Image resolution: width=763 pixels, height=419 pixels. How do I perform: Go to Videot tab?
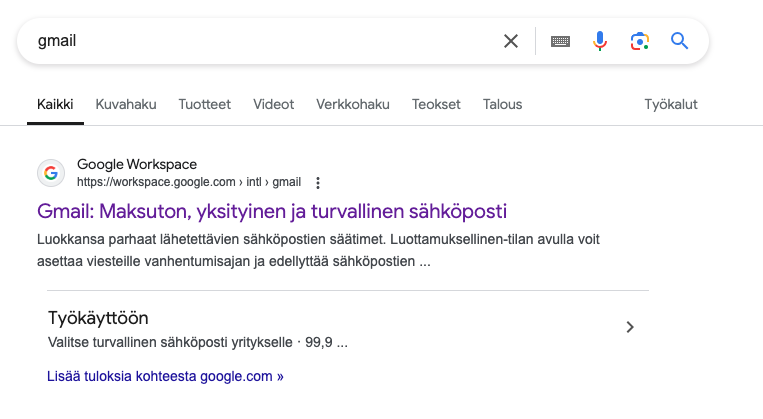point(273,104)
